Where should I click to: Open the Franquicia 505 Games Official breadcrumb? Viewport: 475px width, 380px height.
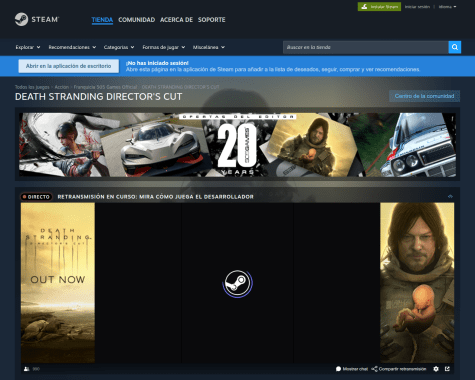click(105, 87)
